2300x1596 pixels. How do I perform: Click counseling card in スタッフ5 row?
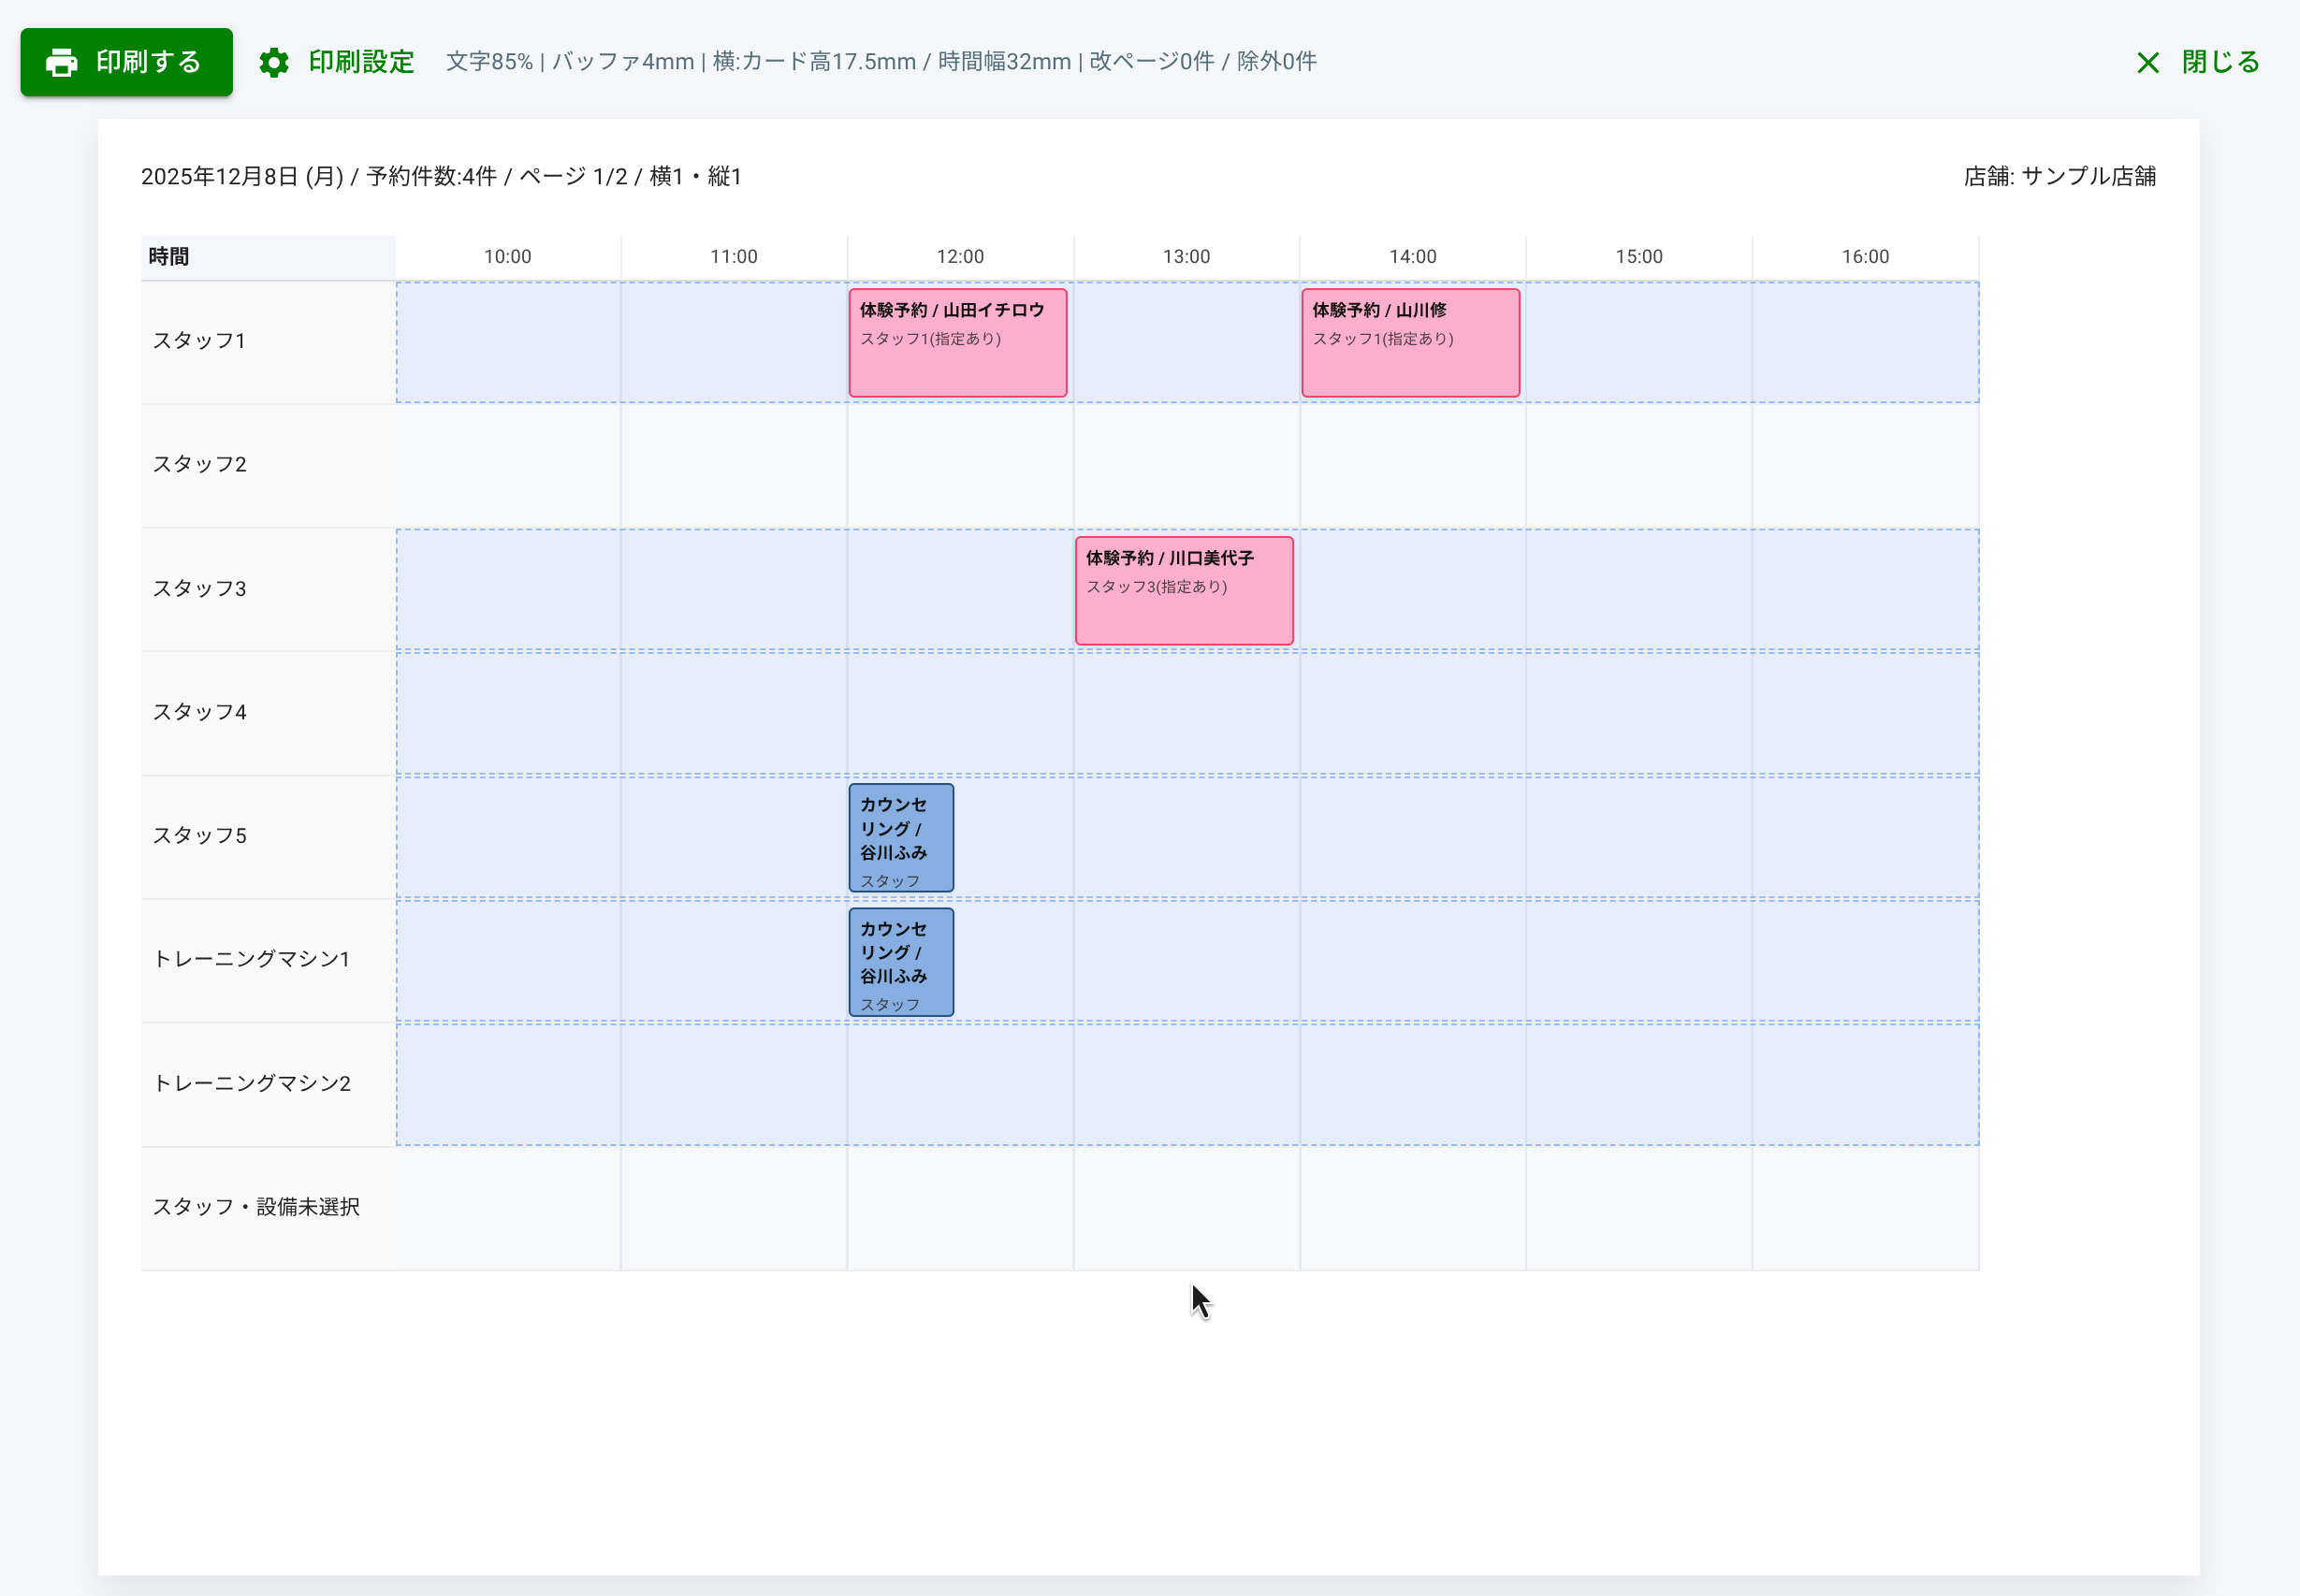point(901,838)
